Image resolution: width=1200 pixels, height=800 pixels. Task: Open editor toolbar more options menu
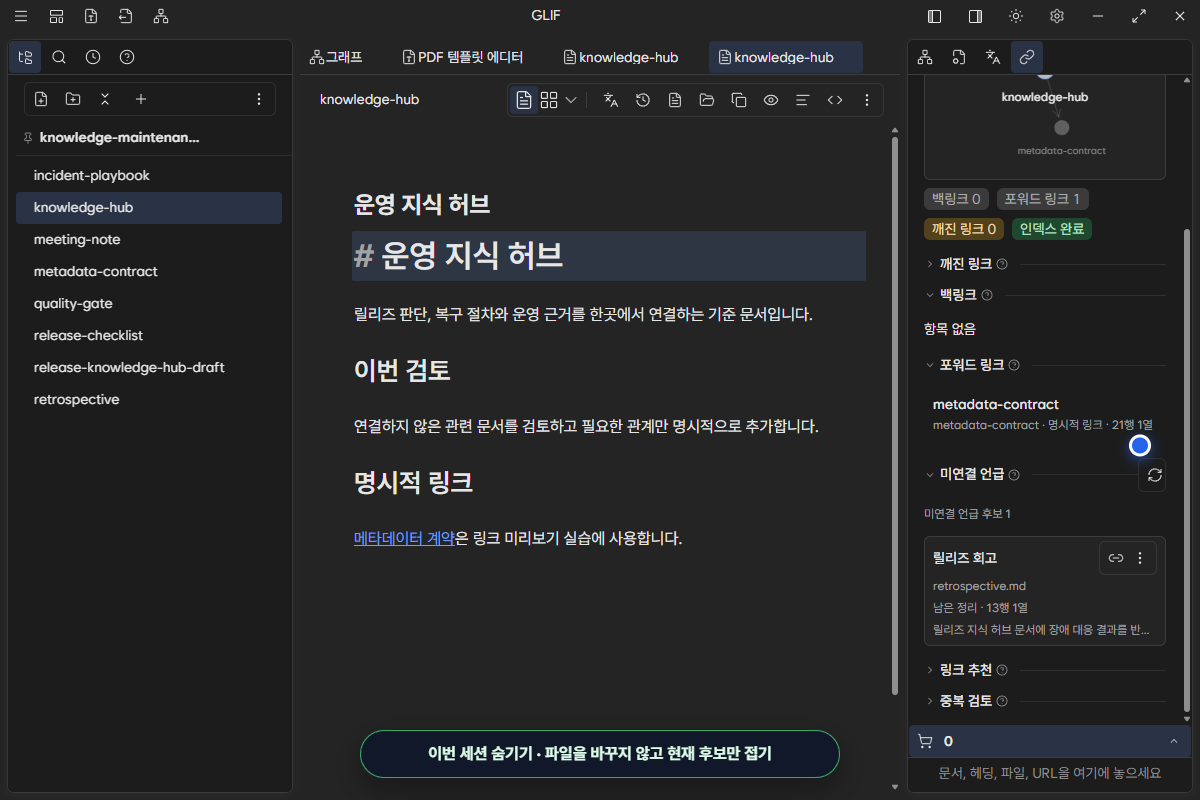pyautogui.click(x=867, y=100)
